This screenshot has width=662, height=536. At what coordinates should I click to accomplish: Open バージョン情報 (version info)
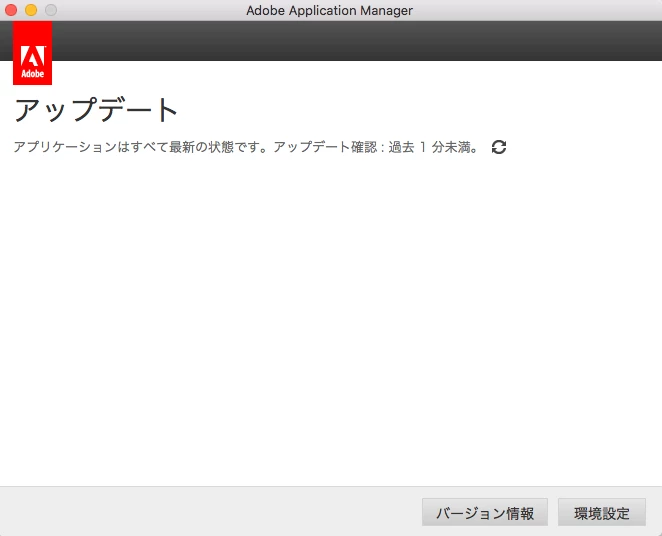click(x=485, y=512)
